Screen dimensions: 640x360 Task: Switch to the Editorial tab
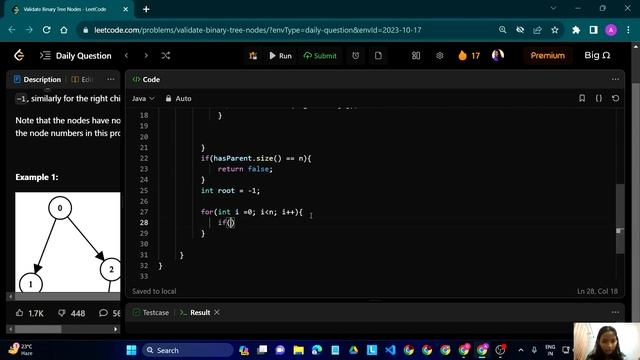(x=82, y=79)
